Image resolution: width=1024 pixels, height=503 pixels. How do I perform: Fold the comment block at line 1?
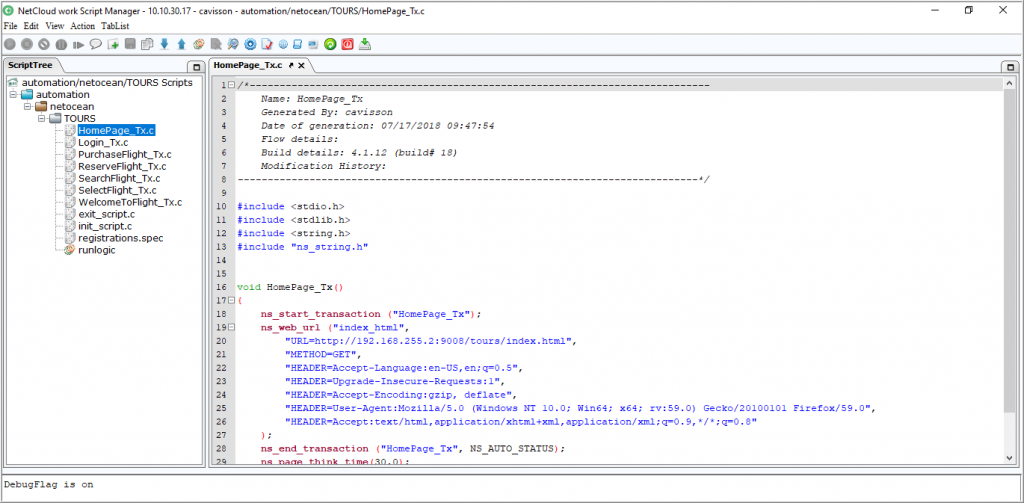[232, 86]
